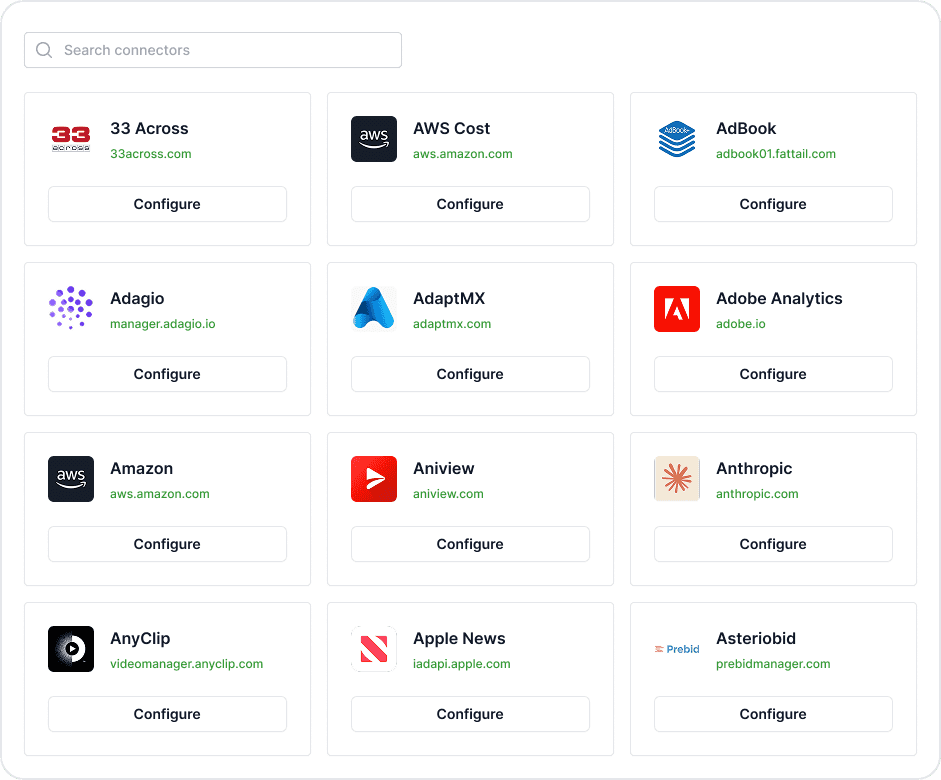Open the 33across.com link
The width and height of the screenshot is (941, 780).
pyautogui.click(x=151, y=154)
